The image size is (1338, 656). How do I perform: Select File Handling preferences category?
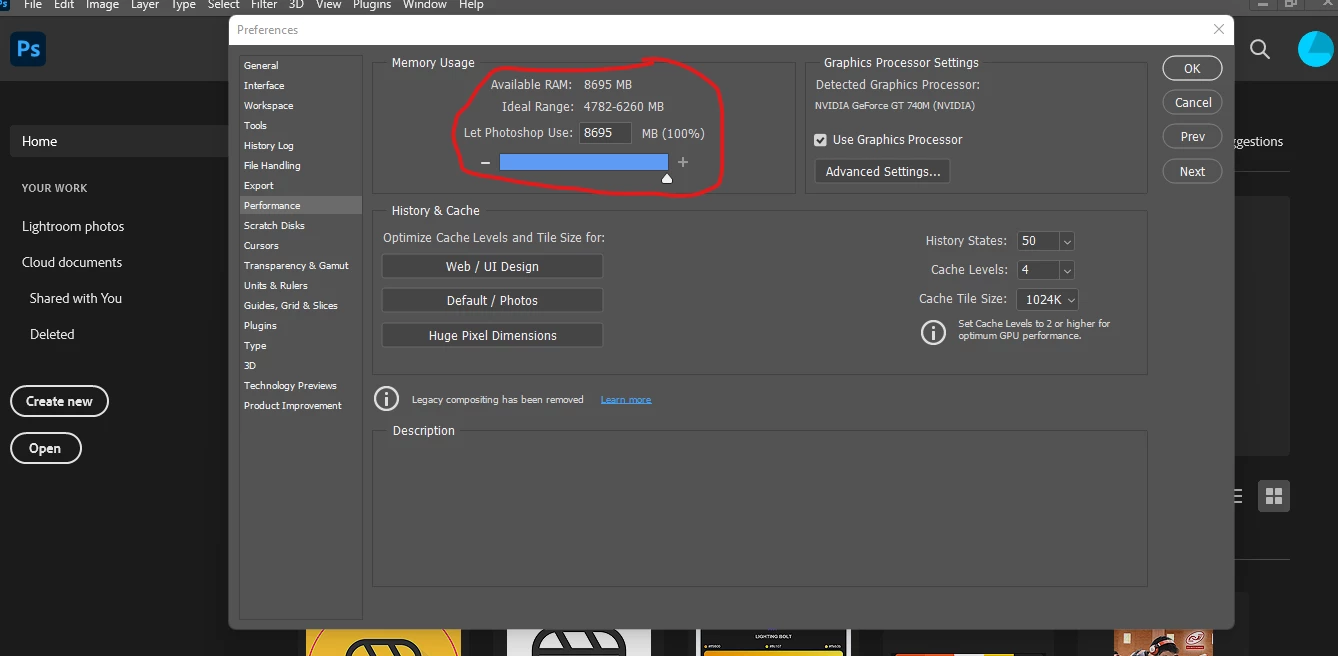[301, 165]
